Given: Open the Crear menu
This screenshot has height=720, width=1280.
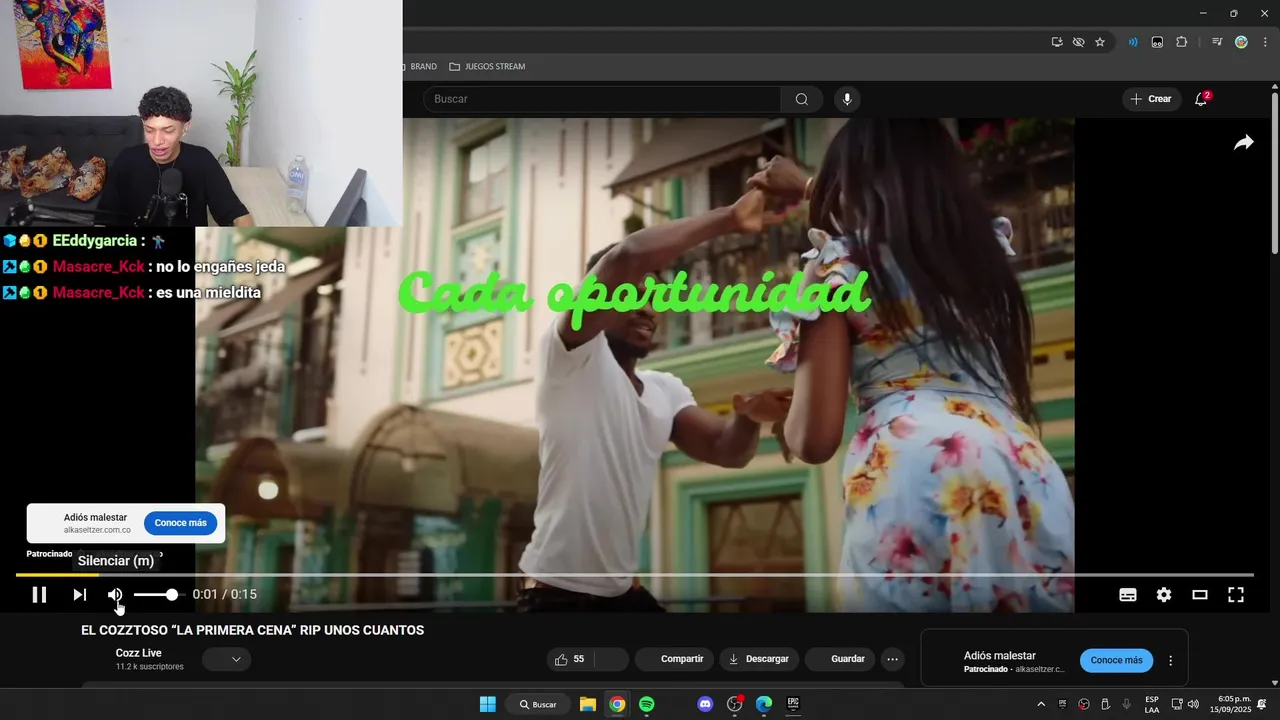Looking at the screenshot, I should (1150, 99).
